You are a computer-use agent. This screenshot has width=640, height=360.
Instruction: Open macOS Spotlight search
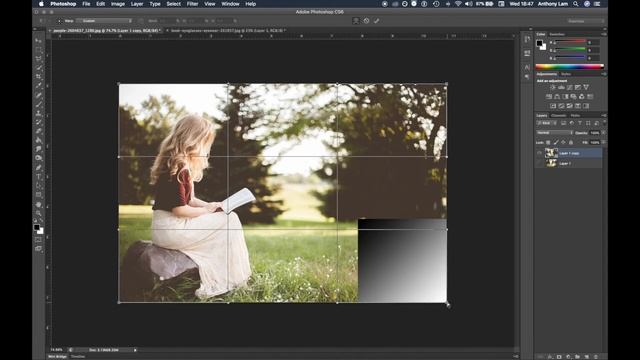pyautogui.click(x=576, y=4)
